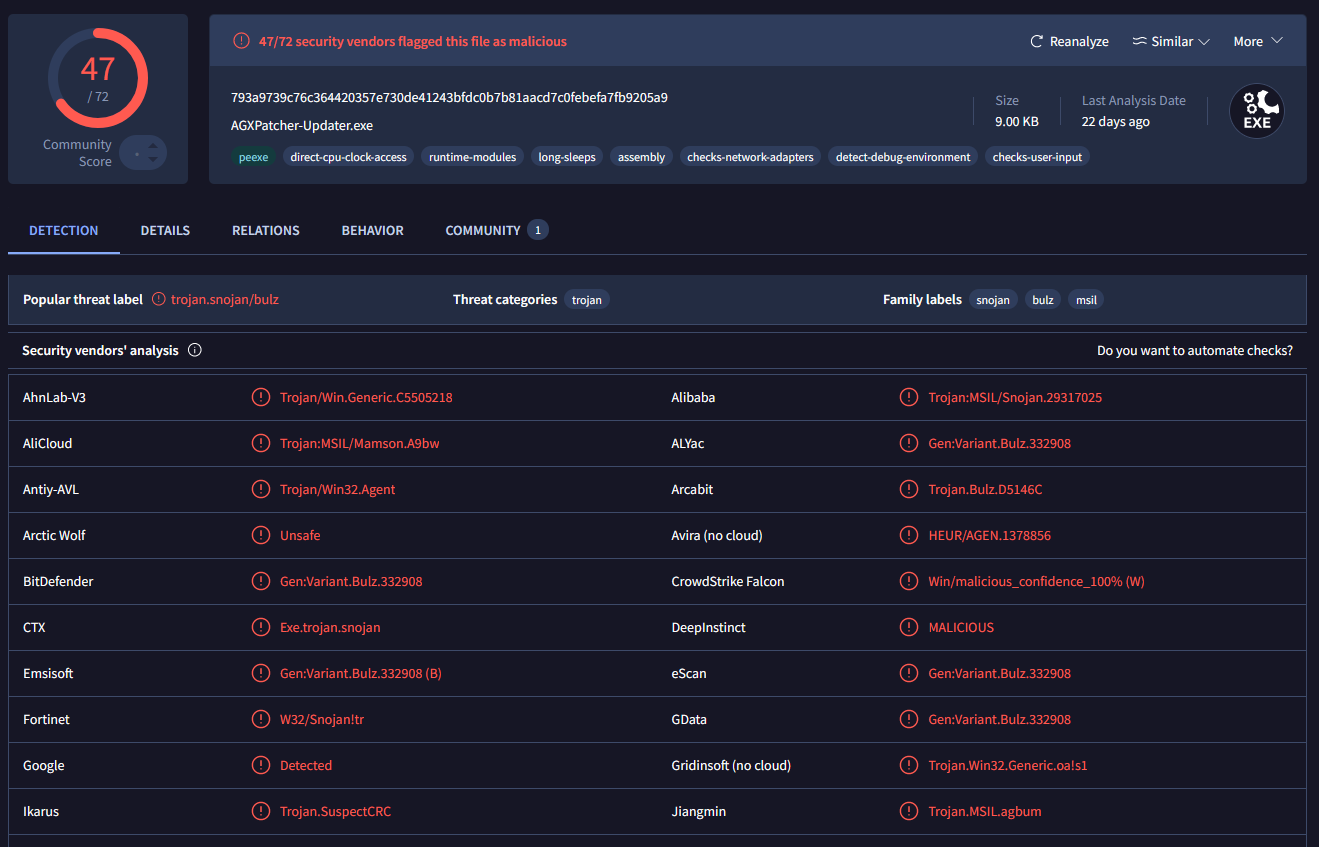Switch to the DETECTION tab

coord(64,231)
